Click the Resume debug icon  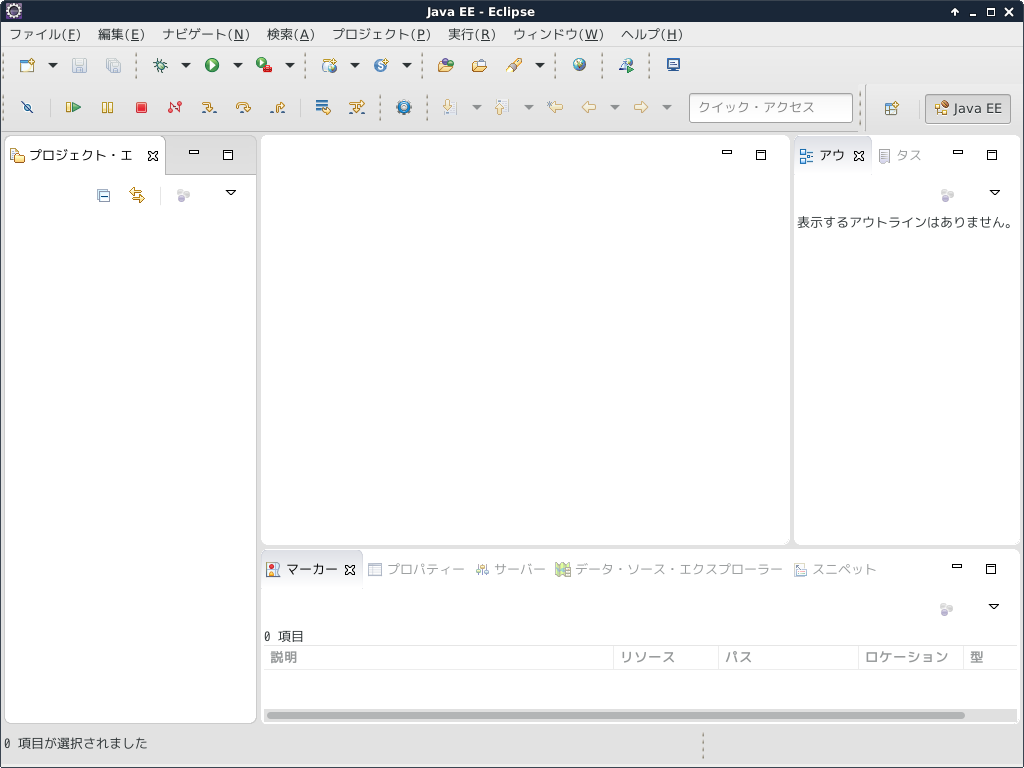(x=73, y=107)
